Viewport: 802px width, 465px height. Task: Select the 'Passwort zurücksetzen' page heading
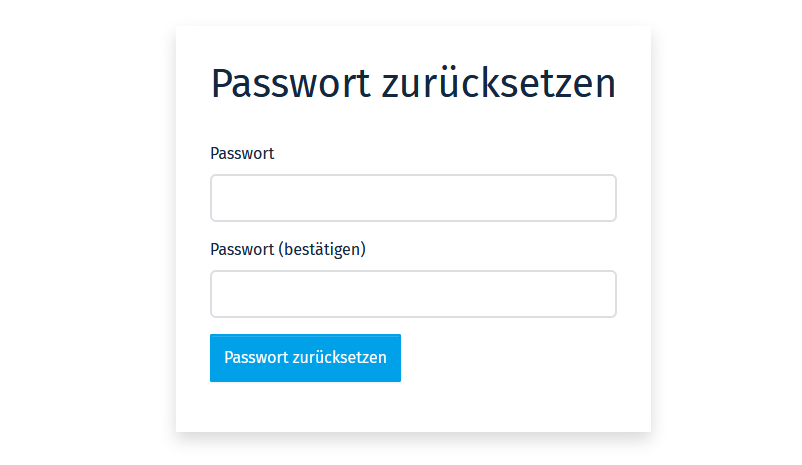(413, 83)
